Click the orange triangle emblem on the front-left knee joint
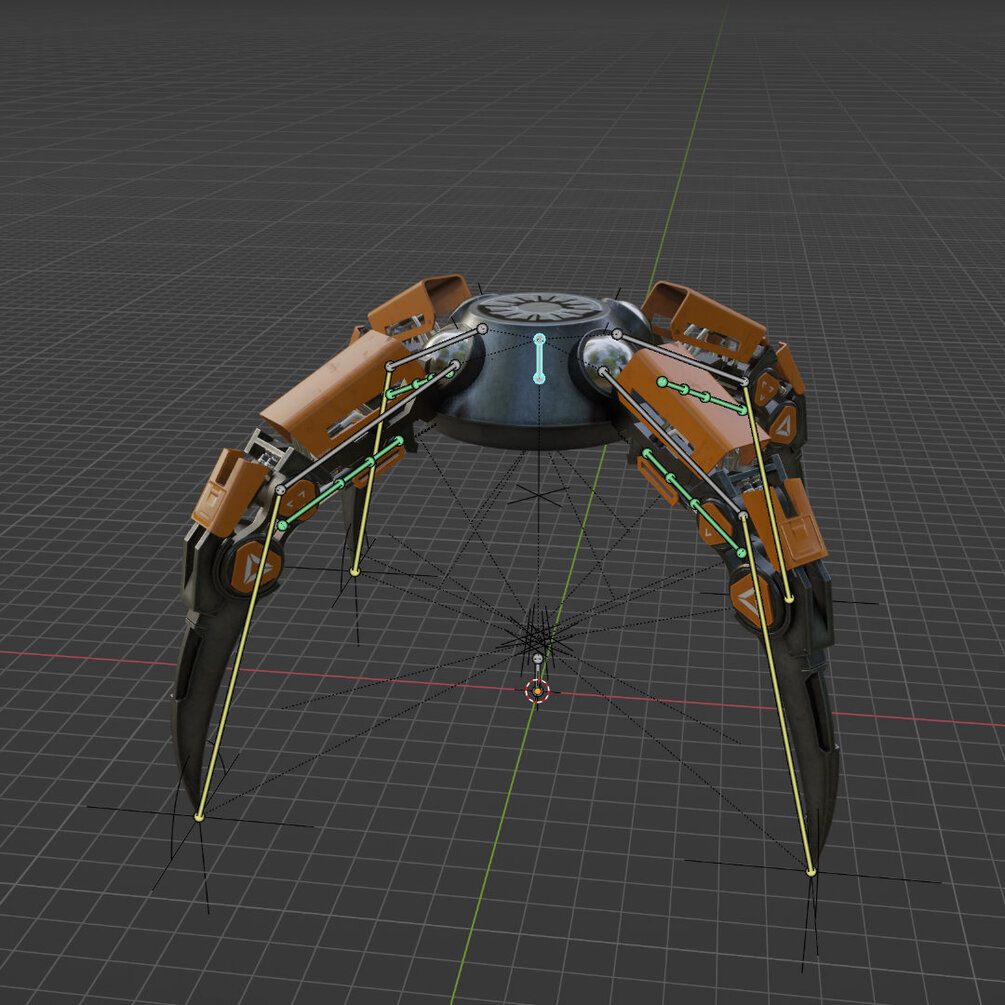Viewport: 1005px width, 1005px height. point(254,567)
